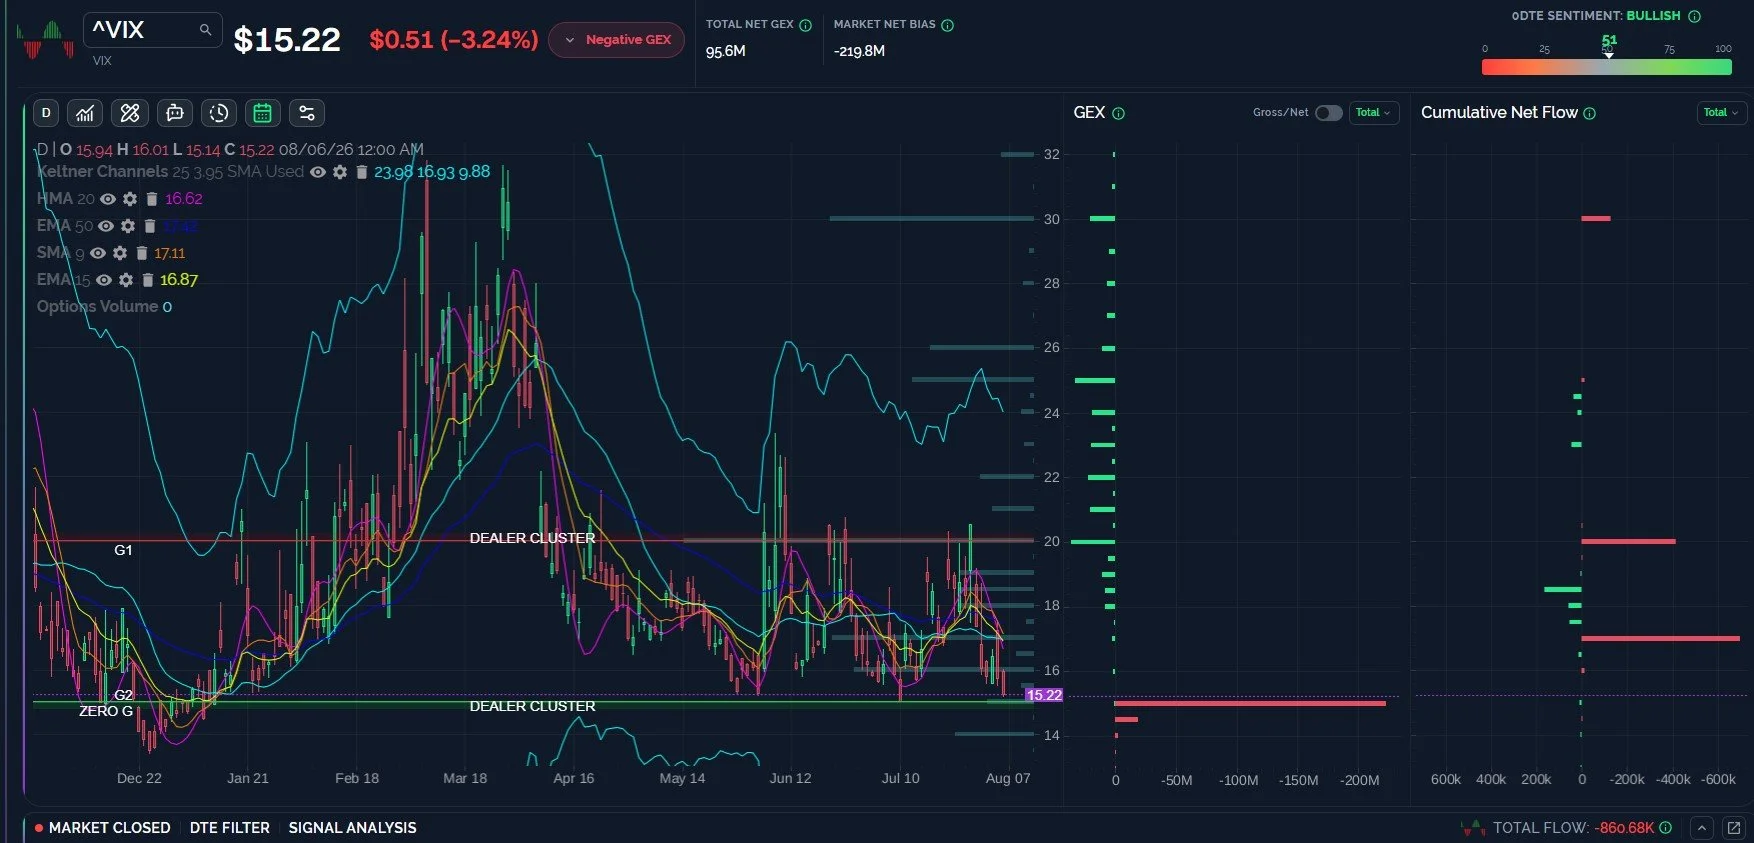Click the ^VIX ticker search field
Screen dimensions: 1754x843
tap(152, 30)
